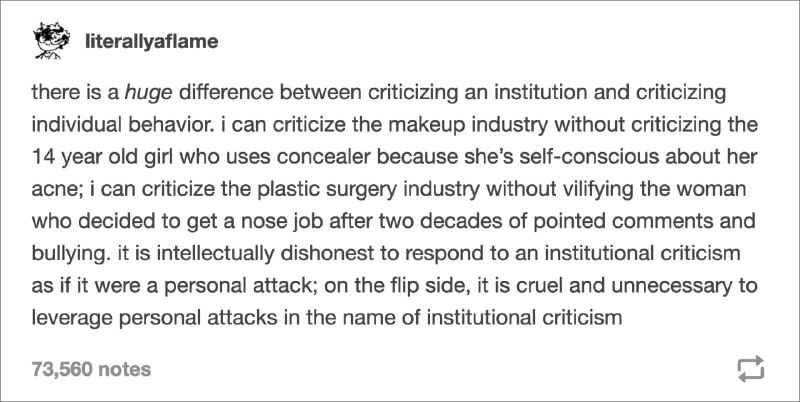Click the phrase "personal attack;" in the post
This screenshot has height=402, width=800.
[245, 286]
